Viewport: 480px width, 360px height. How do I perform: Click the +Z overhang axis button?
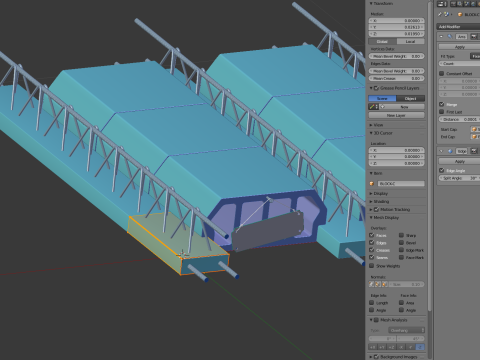392,347
